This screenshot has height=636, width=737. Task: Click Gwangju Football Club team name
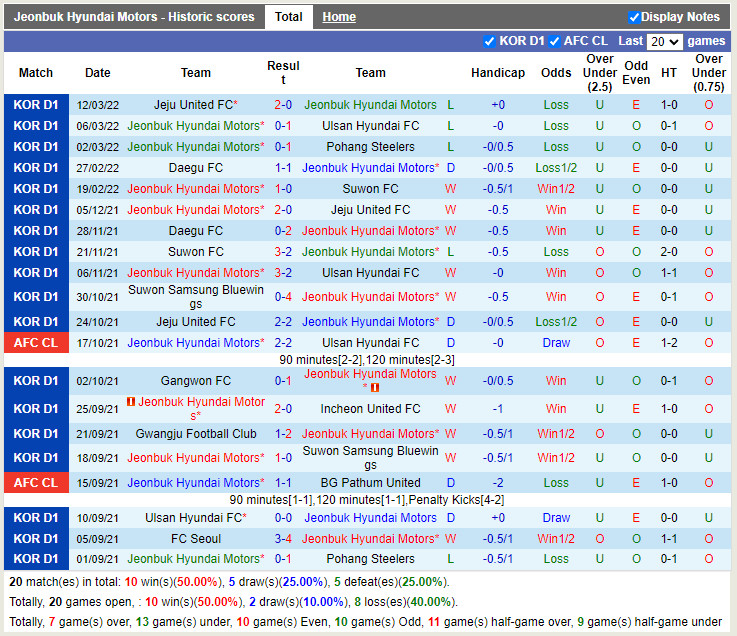tap(196, 434)
